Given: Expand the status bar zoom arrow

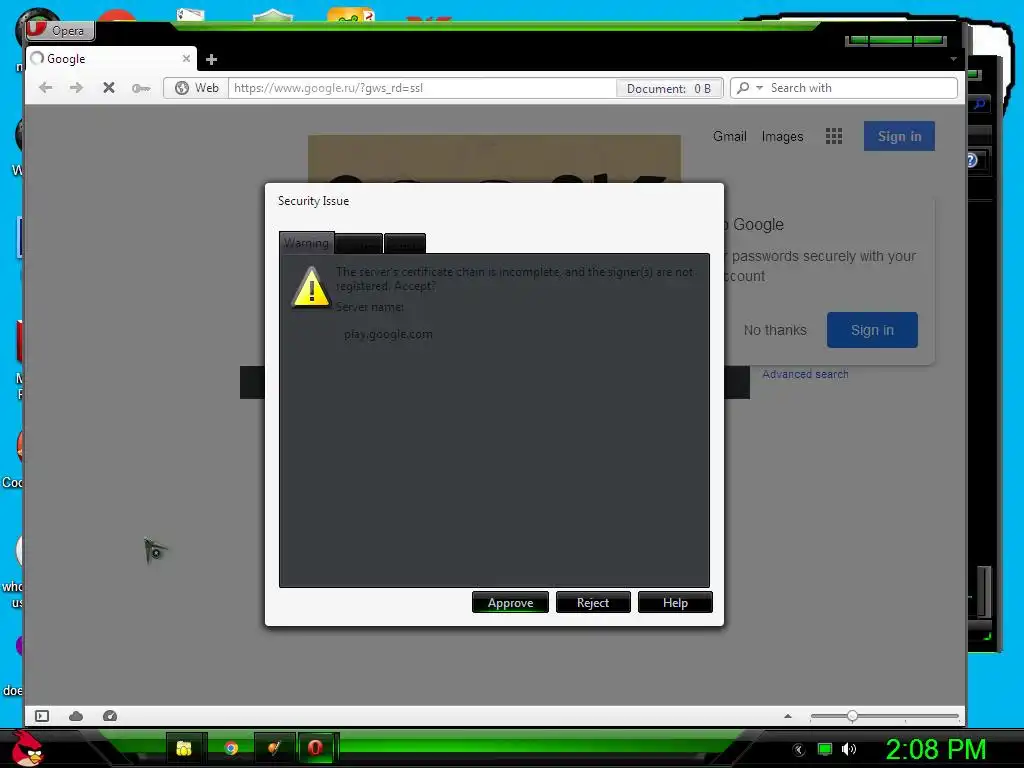Looking at the screenshot, I should click(x=788, y=716).
